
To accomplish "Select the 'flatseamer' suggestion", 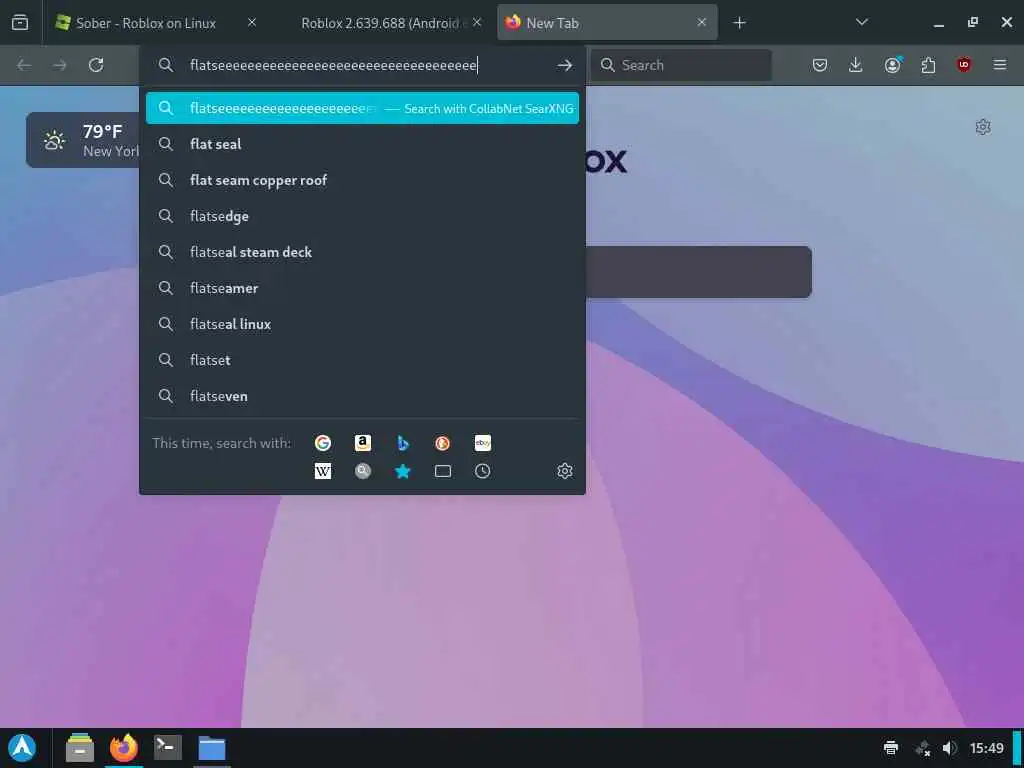I will pos(362,288).
